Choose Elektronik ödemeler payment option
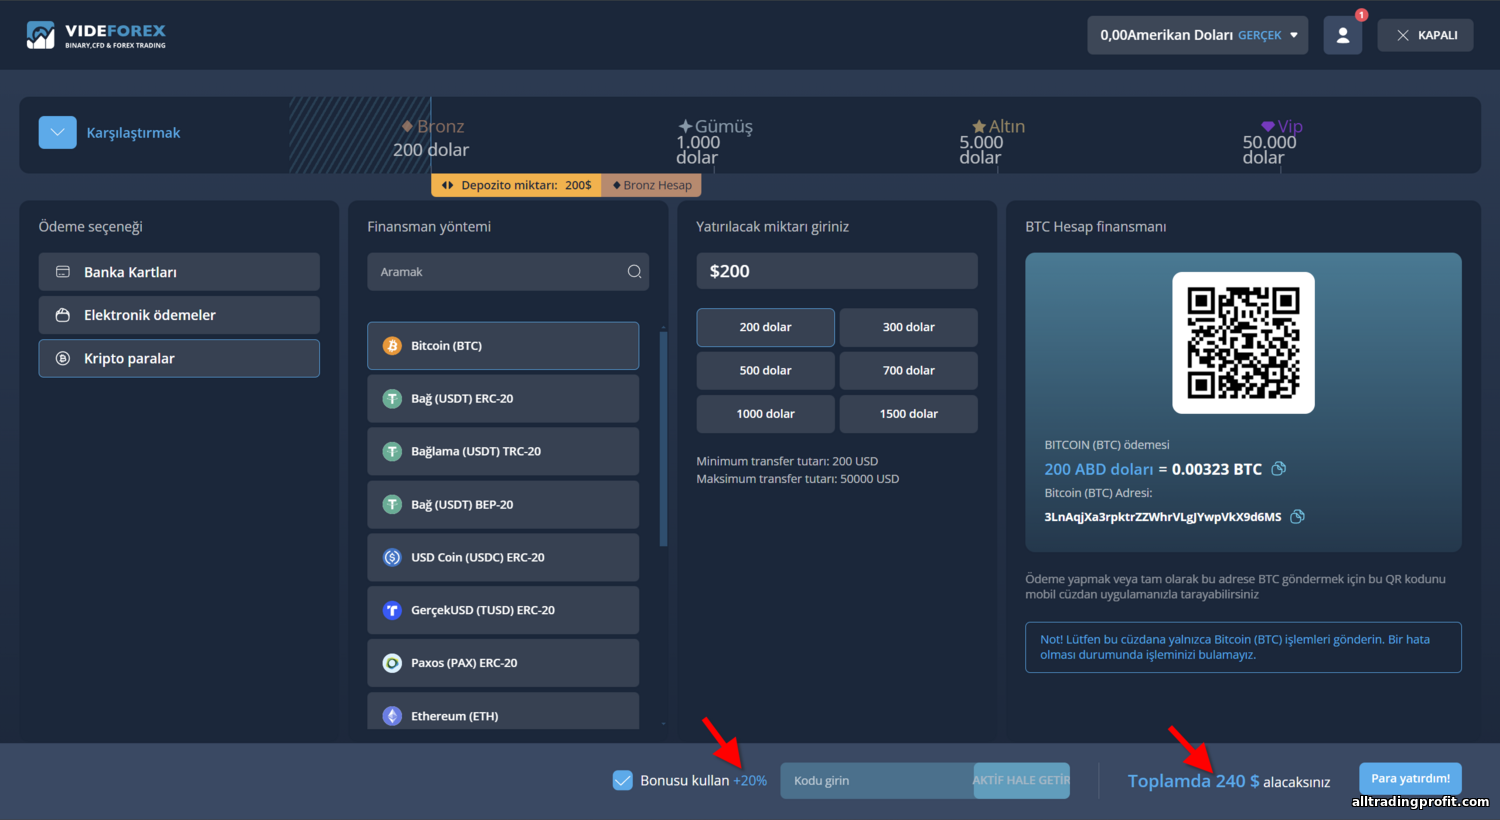Screen dimensions: 1500x820 click(179, 315)
